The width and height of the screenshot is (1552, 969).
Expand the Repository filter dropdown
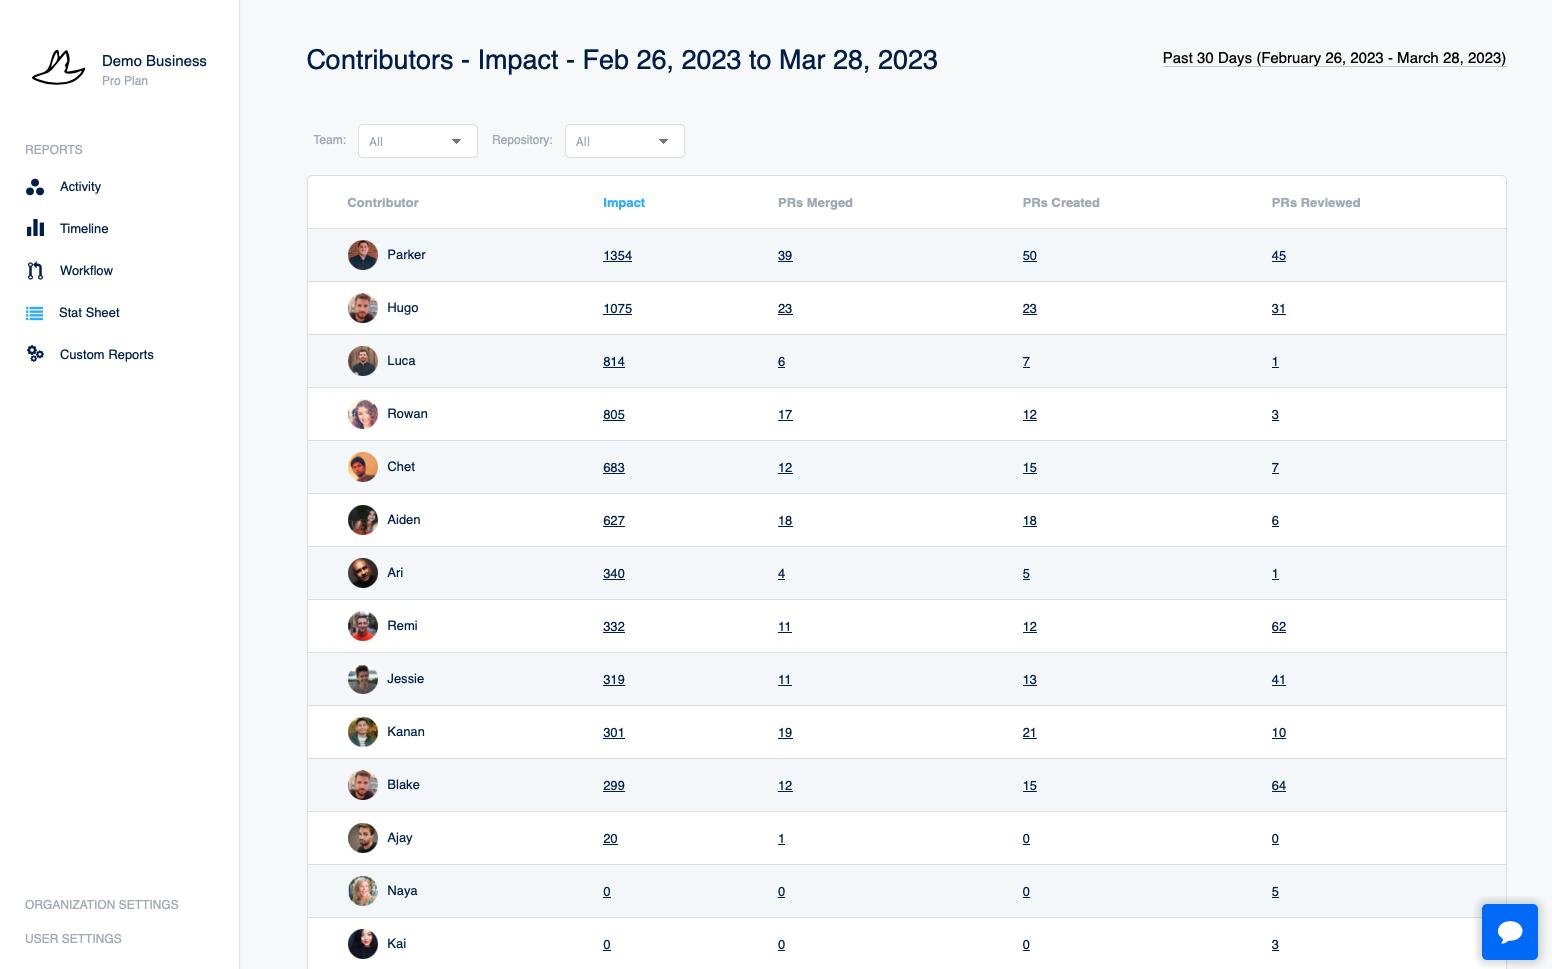coord(624,141)
